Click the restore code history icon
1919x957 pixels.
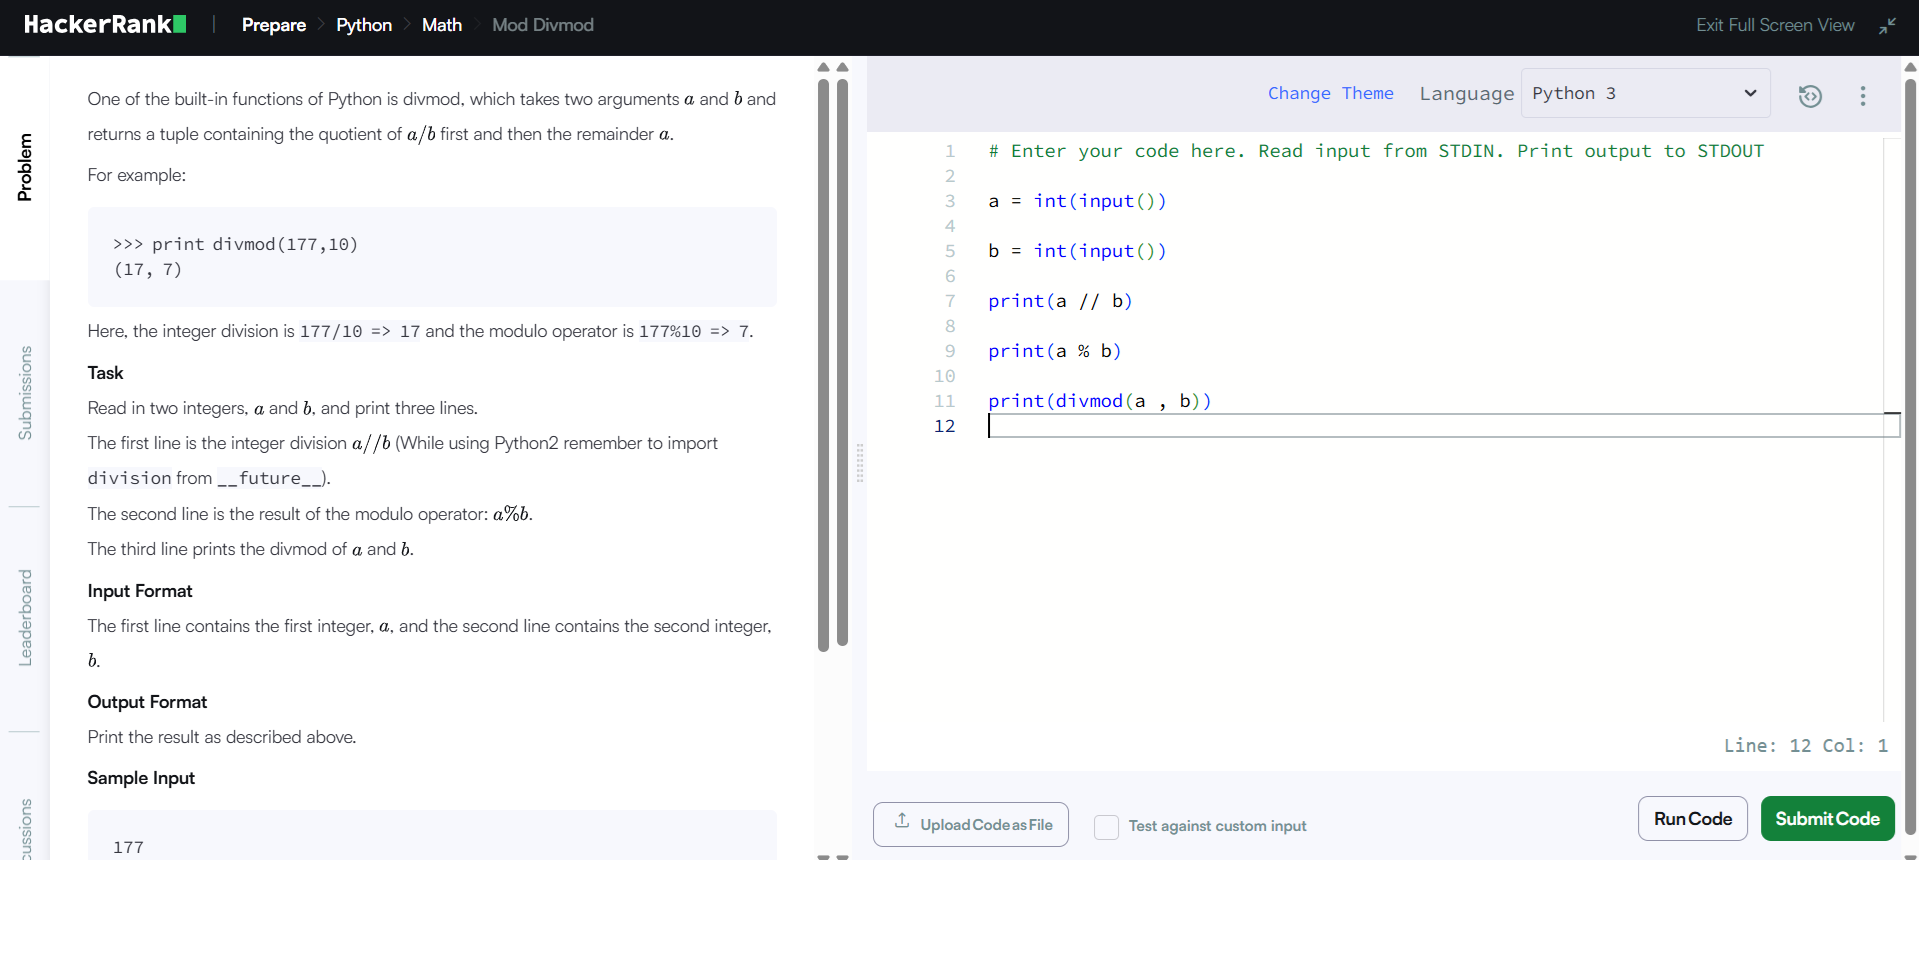tap(1810, 96)
